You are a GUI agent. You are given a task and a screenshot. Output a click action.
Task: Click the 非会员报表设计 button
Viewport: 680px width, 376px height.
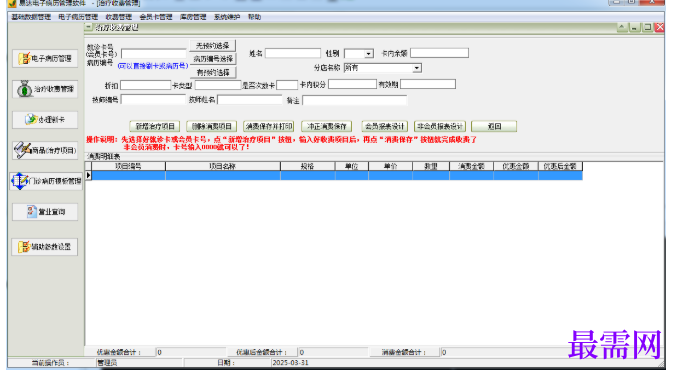click(x=440, y=127)
